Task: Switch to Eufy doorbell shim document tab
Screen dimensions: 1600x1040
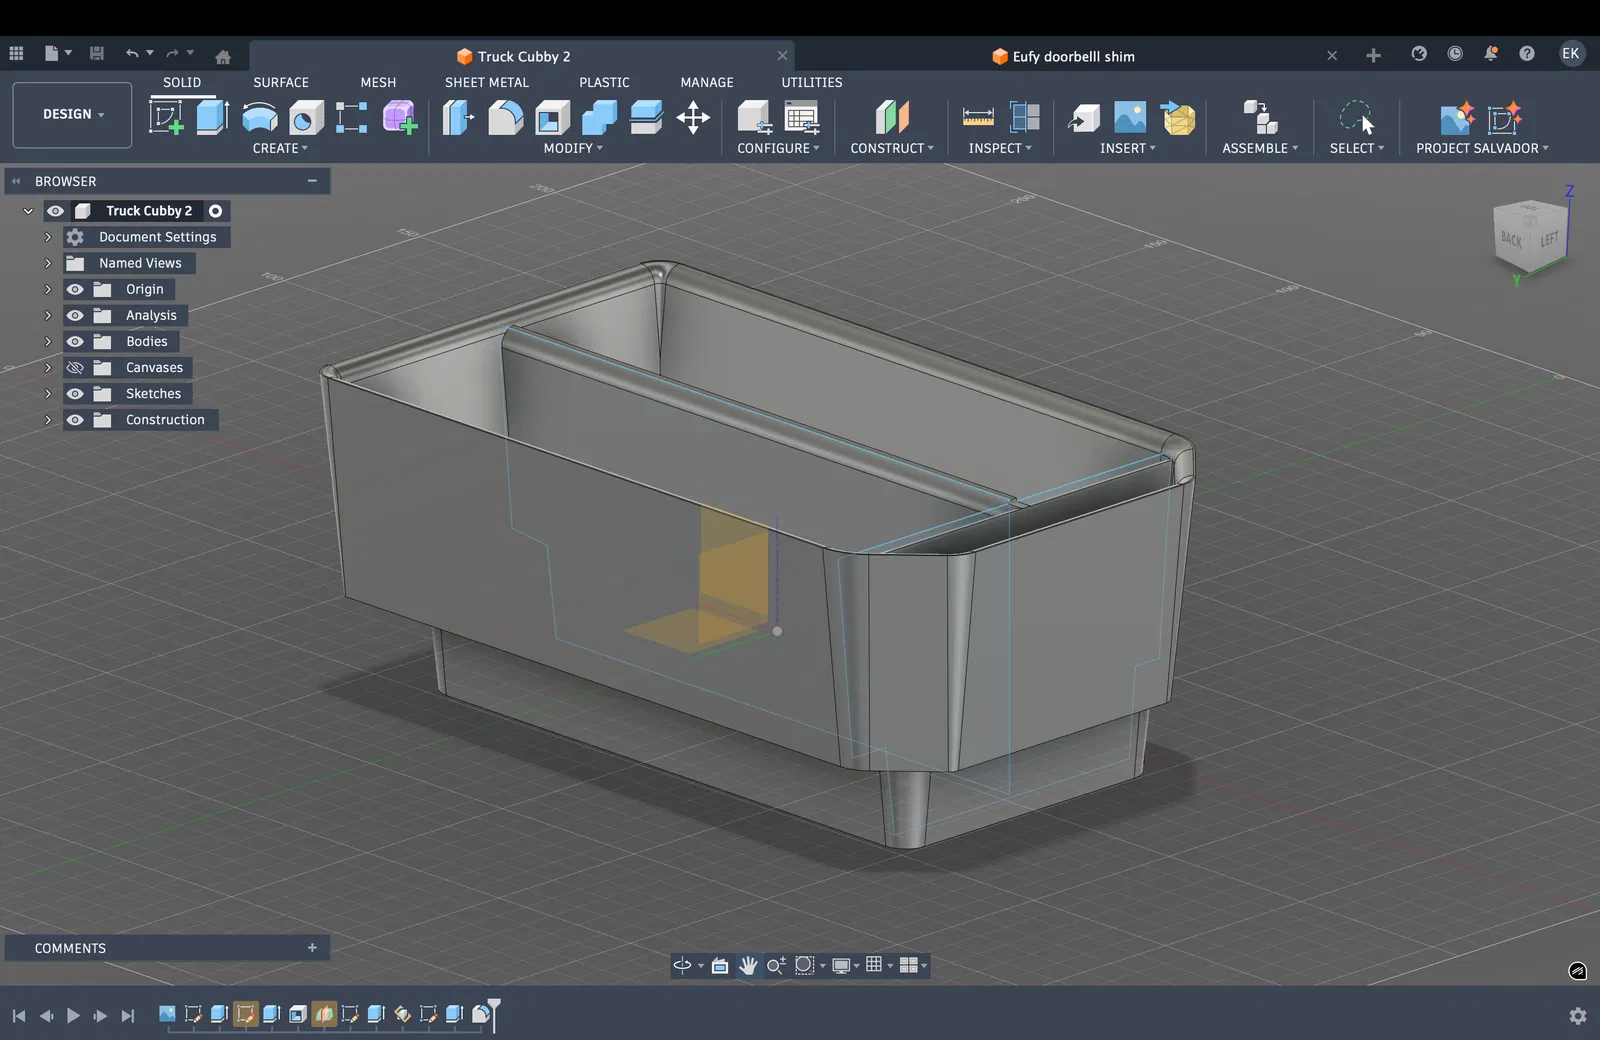Action: (x=1073, y=56)
